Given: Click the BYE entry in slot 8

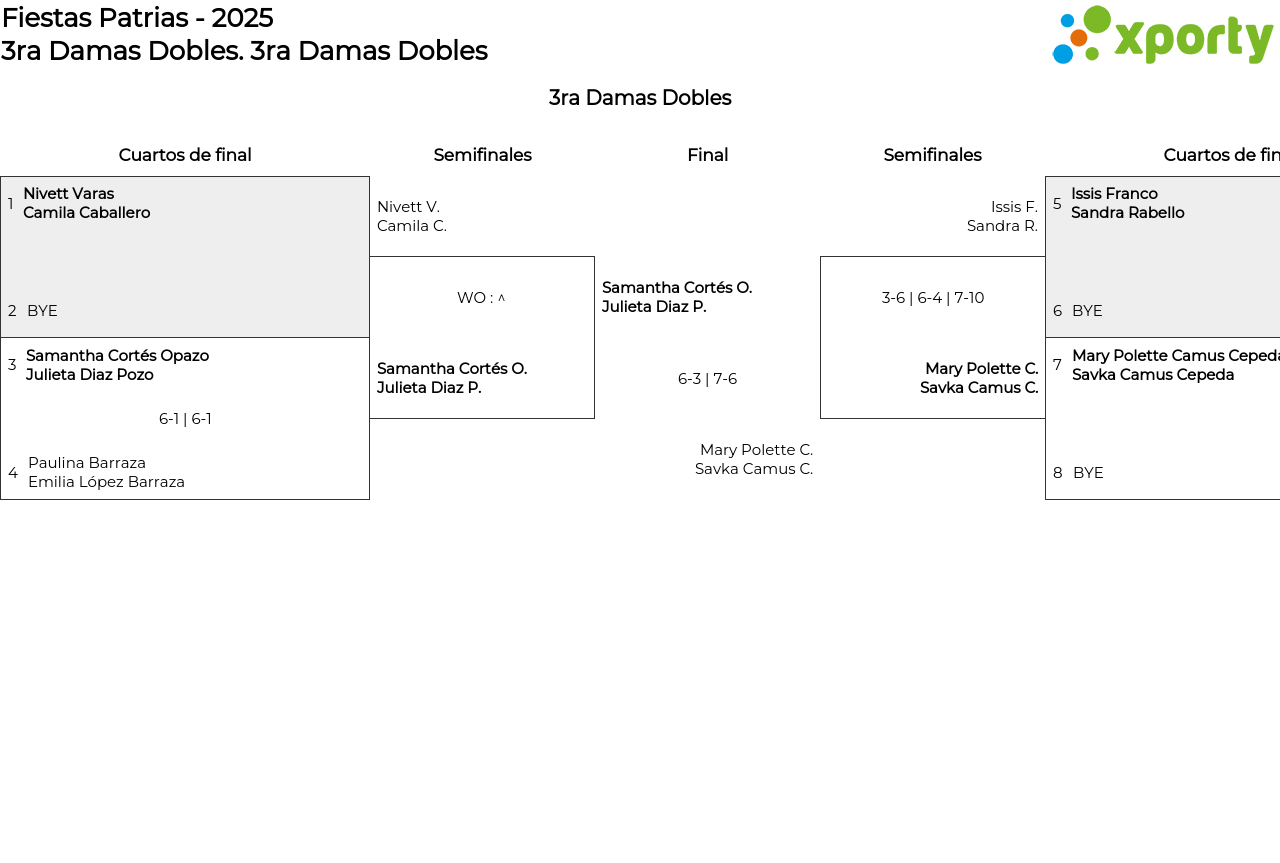Looking at the screenshot, I should 1088,473.
